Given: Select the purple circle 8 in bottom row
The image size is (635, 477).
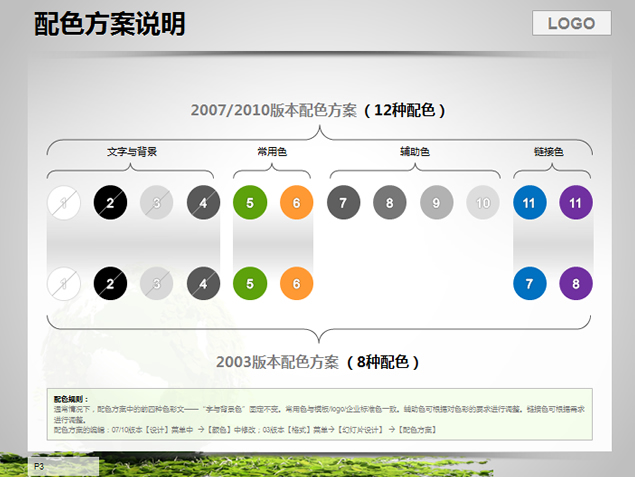Looking at the screenshot, I should 576,283.
